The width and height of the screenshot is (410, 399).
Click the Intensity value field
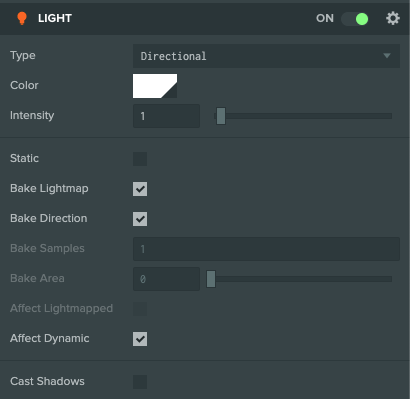pyautogui.click(x=166, y=116)
